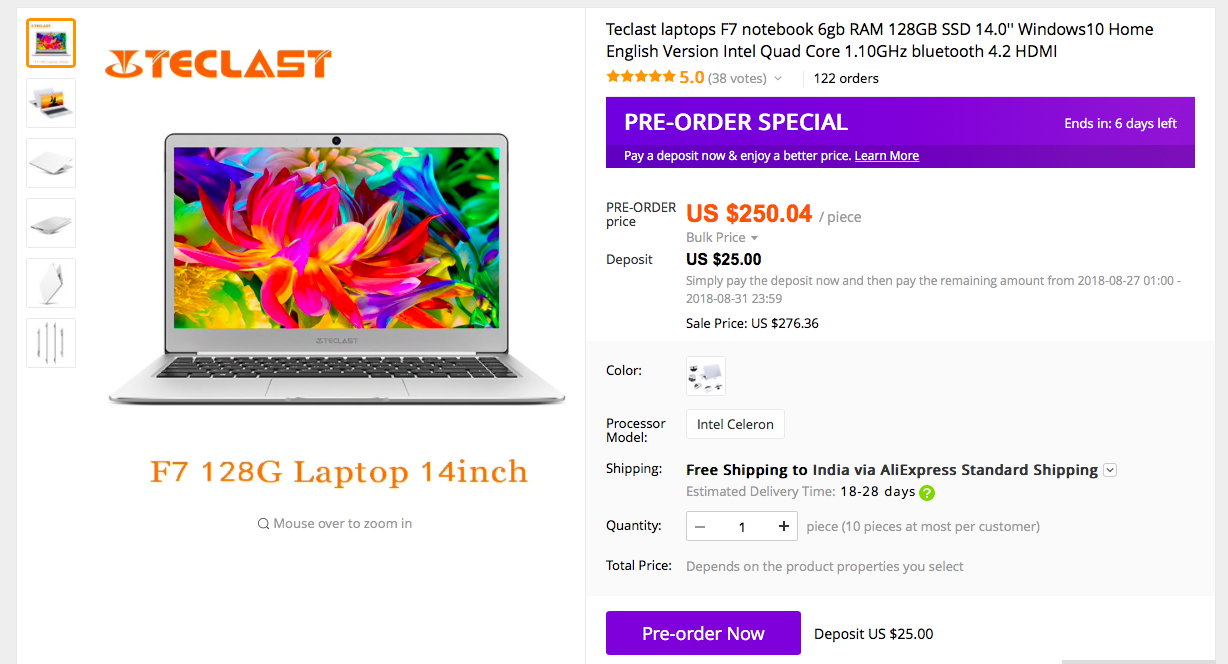Click the Pre-order Now button
The height and width of the screenshot is (664, 1228).
pyautogui.click(x=703, y=633)
